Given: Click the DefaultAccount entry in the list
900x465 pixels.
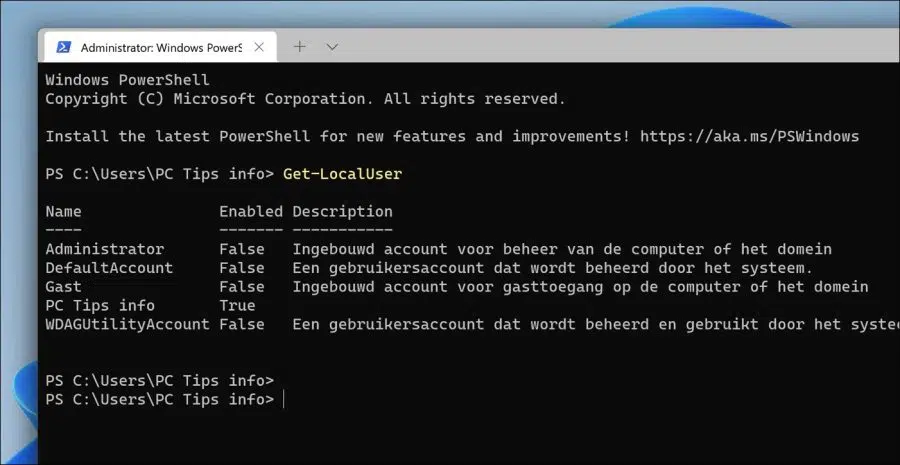Looking at the screenshot, I should [109, 268].
